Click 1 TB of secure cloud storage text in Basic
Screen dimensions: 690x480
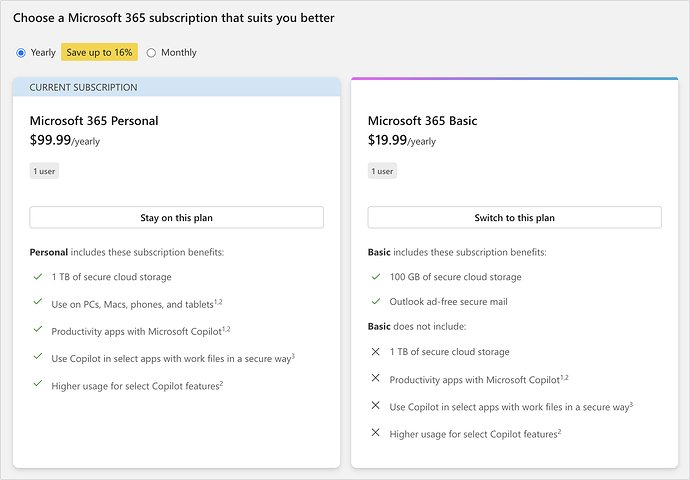click(449, 352)
